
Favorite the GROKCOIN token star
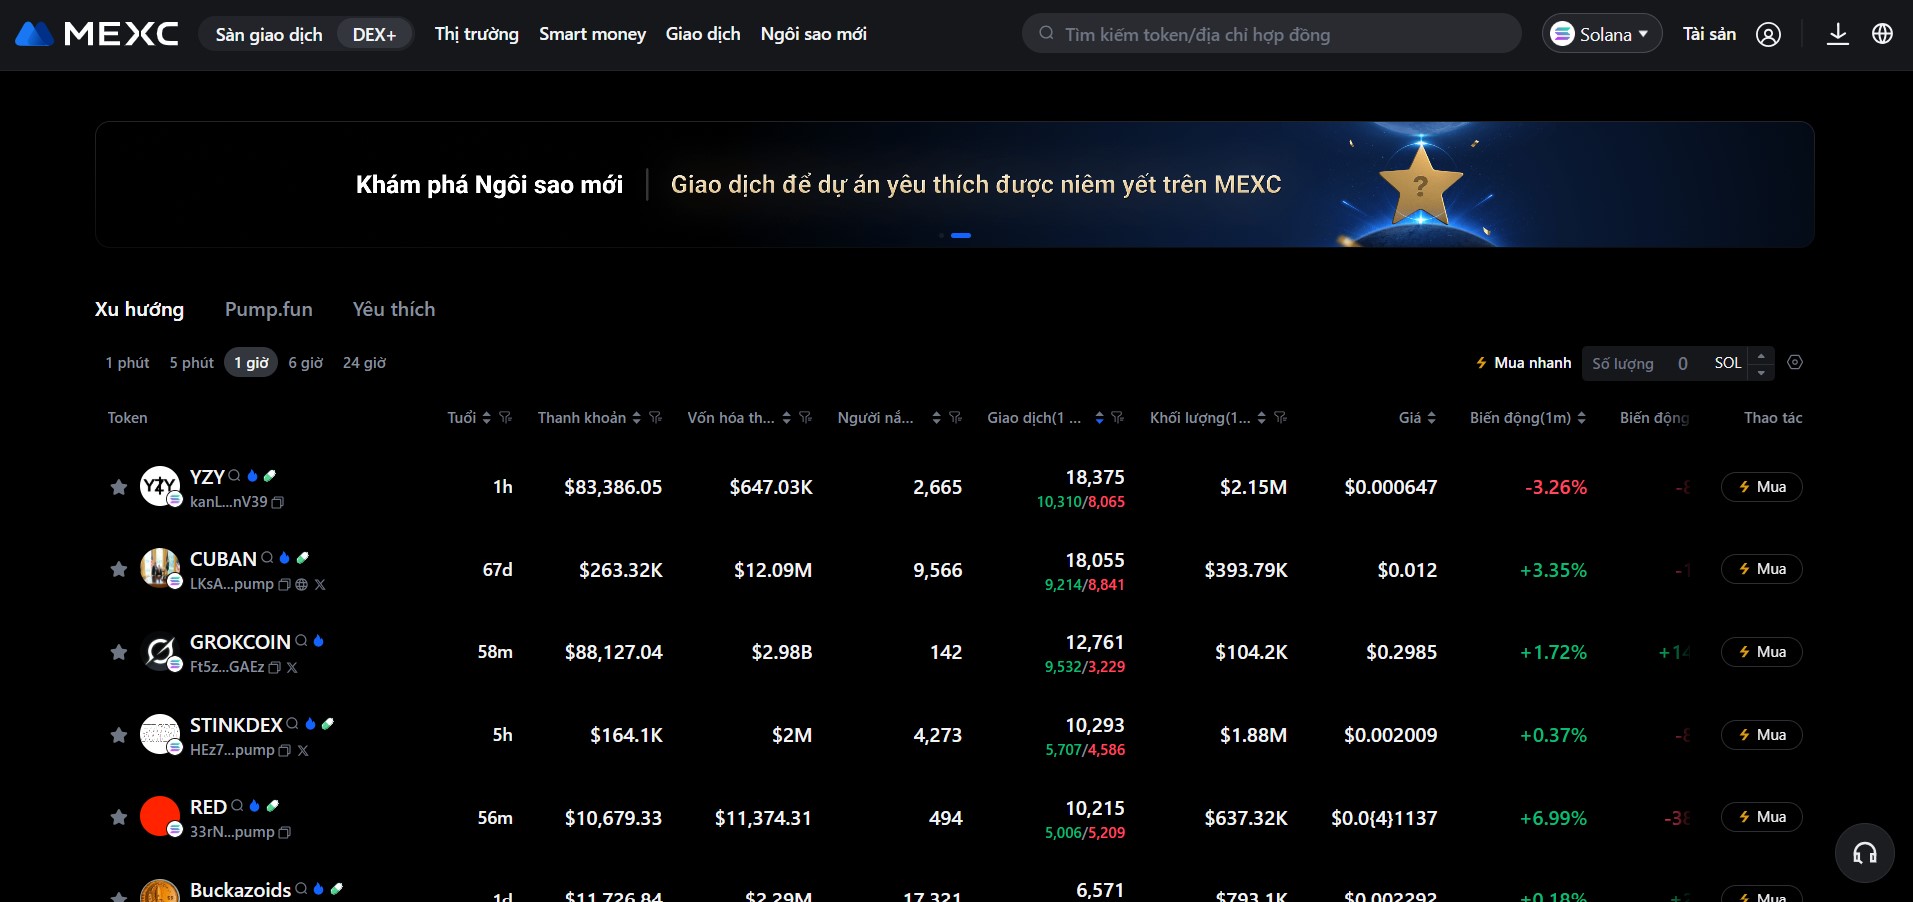click(x=119, y=652)
